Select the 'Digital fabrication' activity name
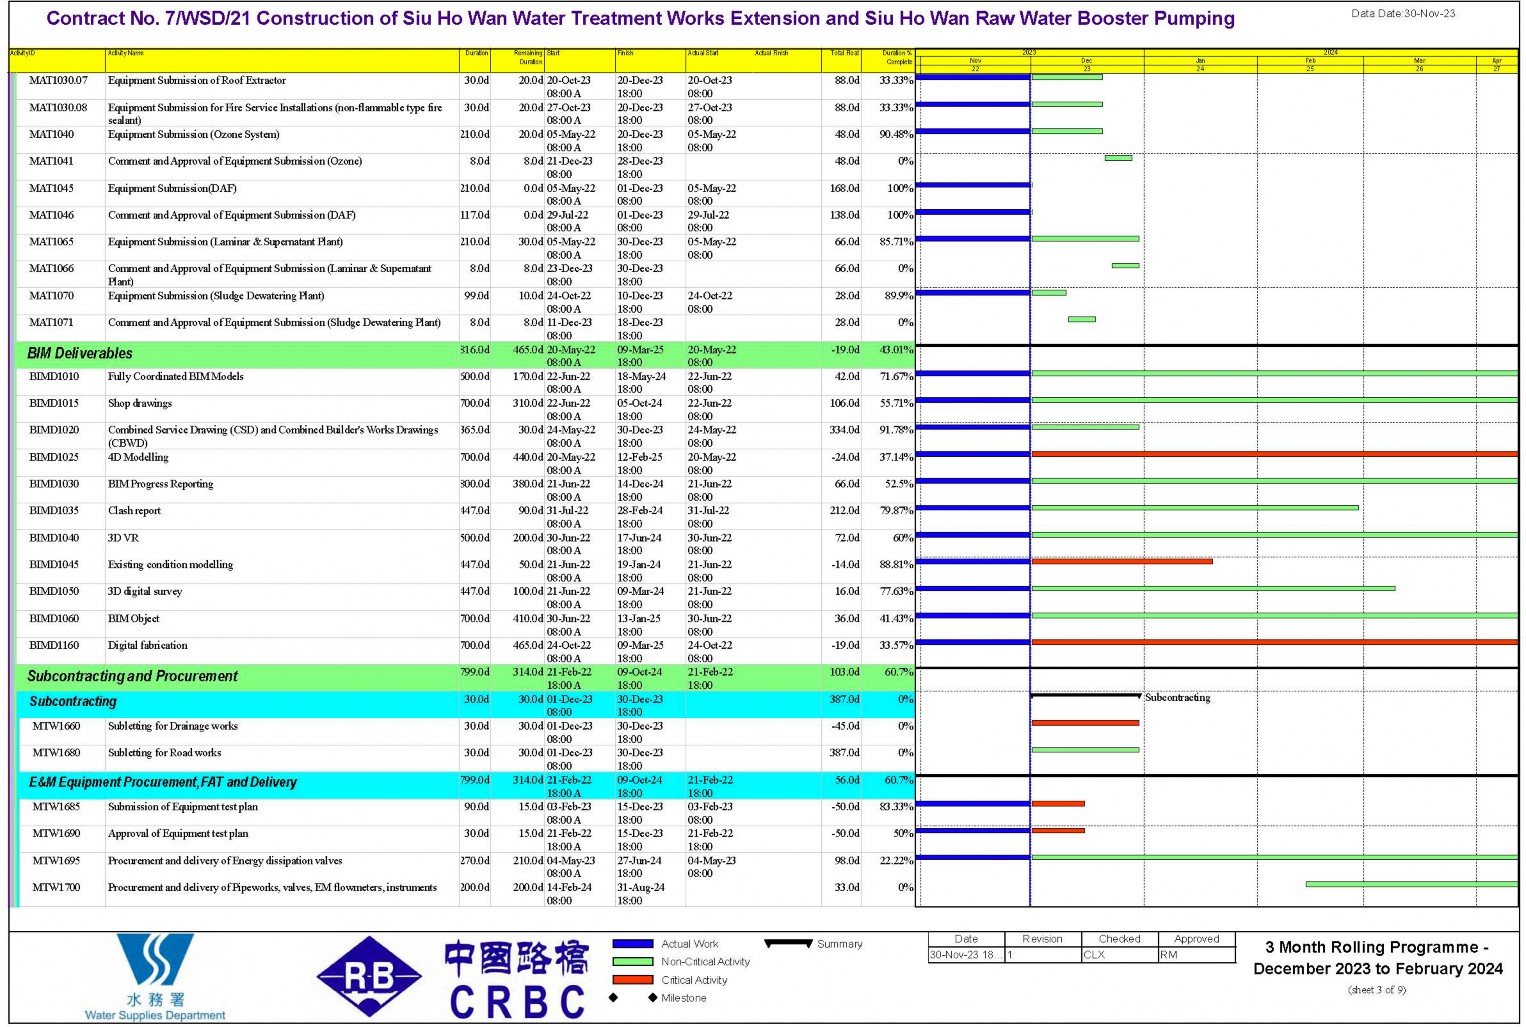Viewport: 1526px width, 1027px height. 148,646
